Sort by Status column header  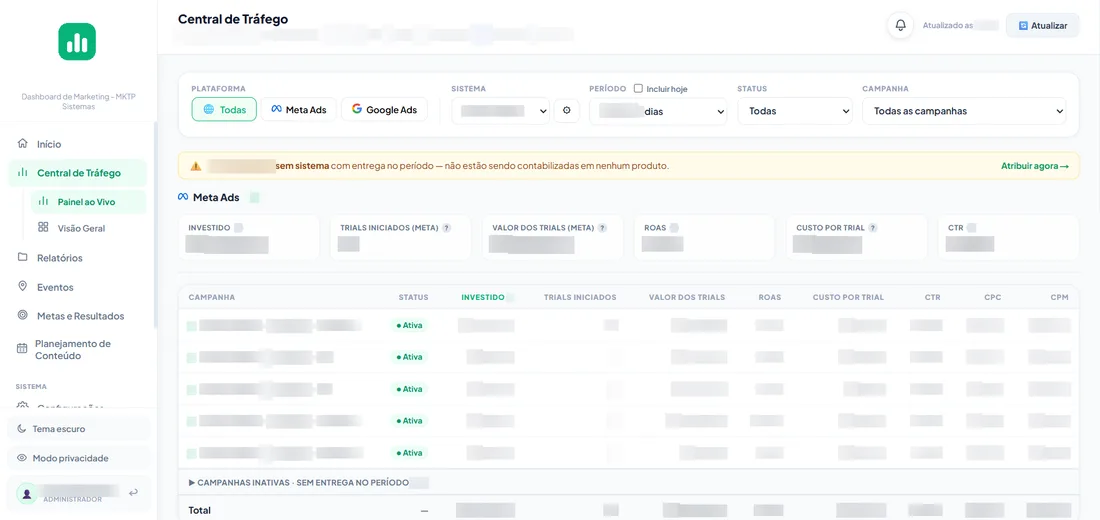(x=413, y=298)
